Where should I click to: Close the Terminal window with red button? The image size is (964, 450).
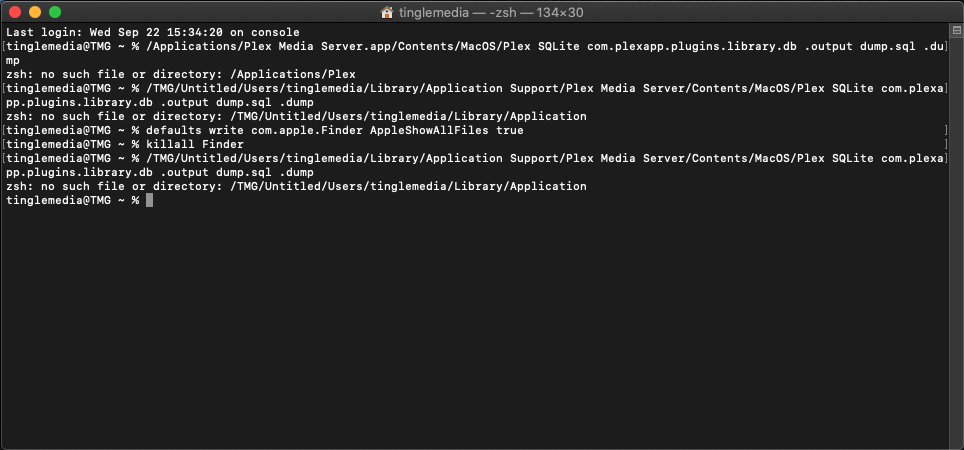tap(14, 12)
